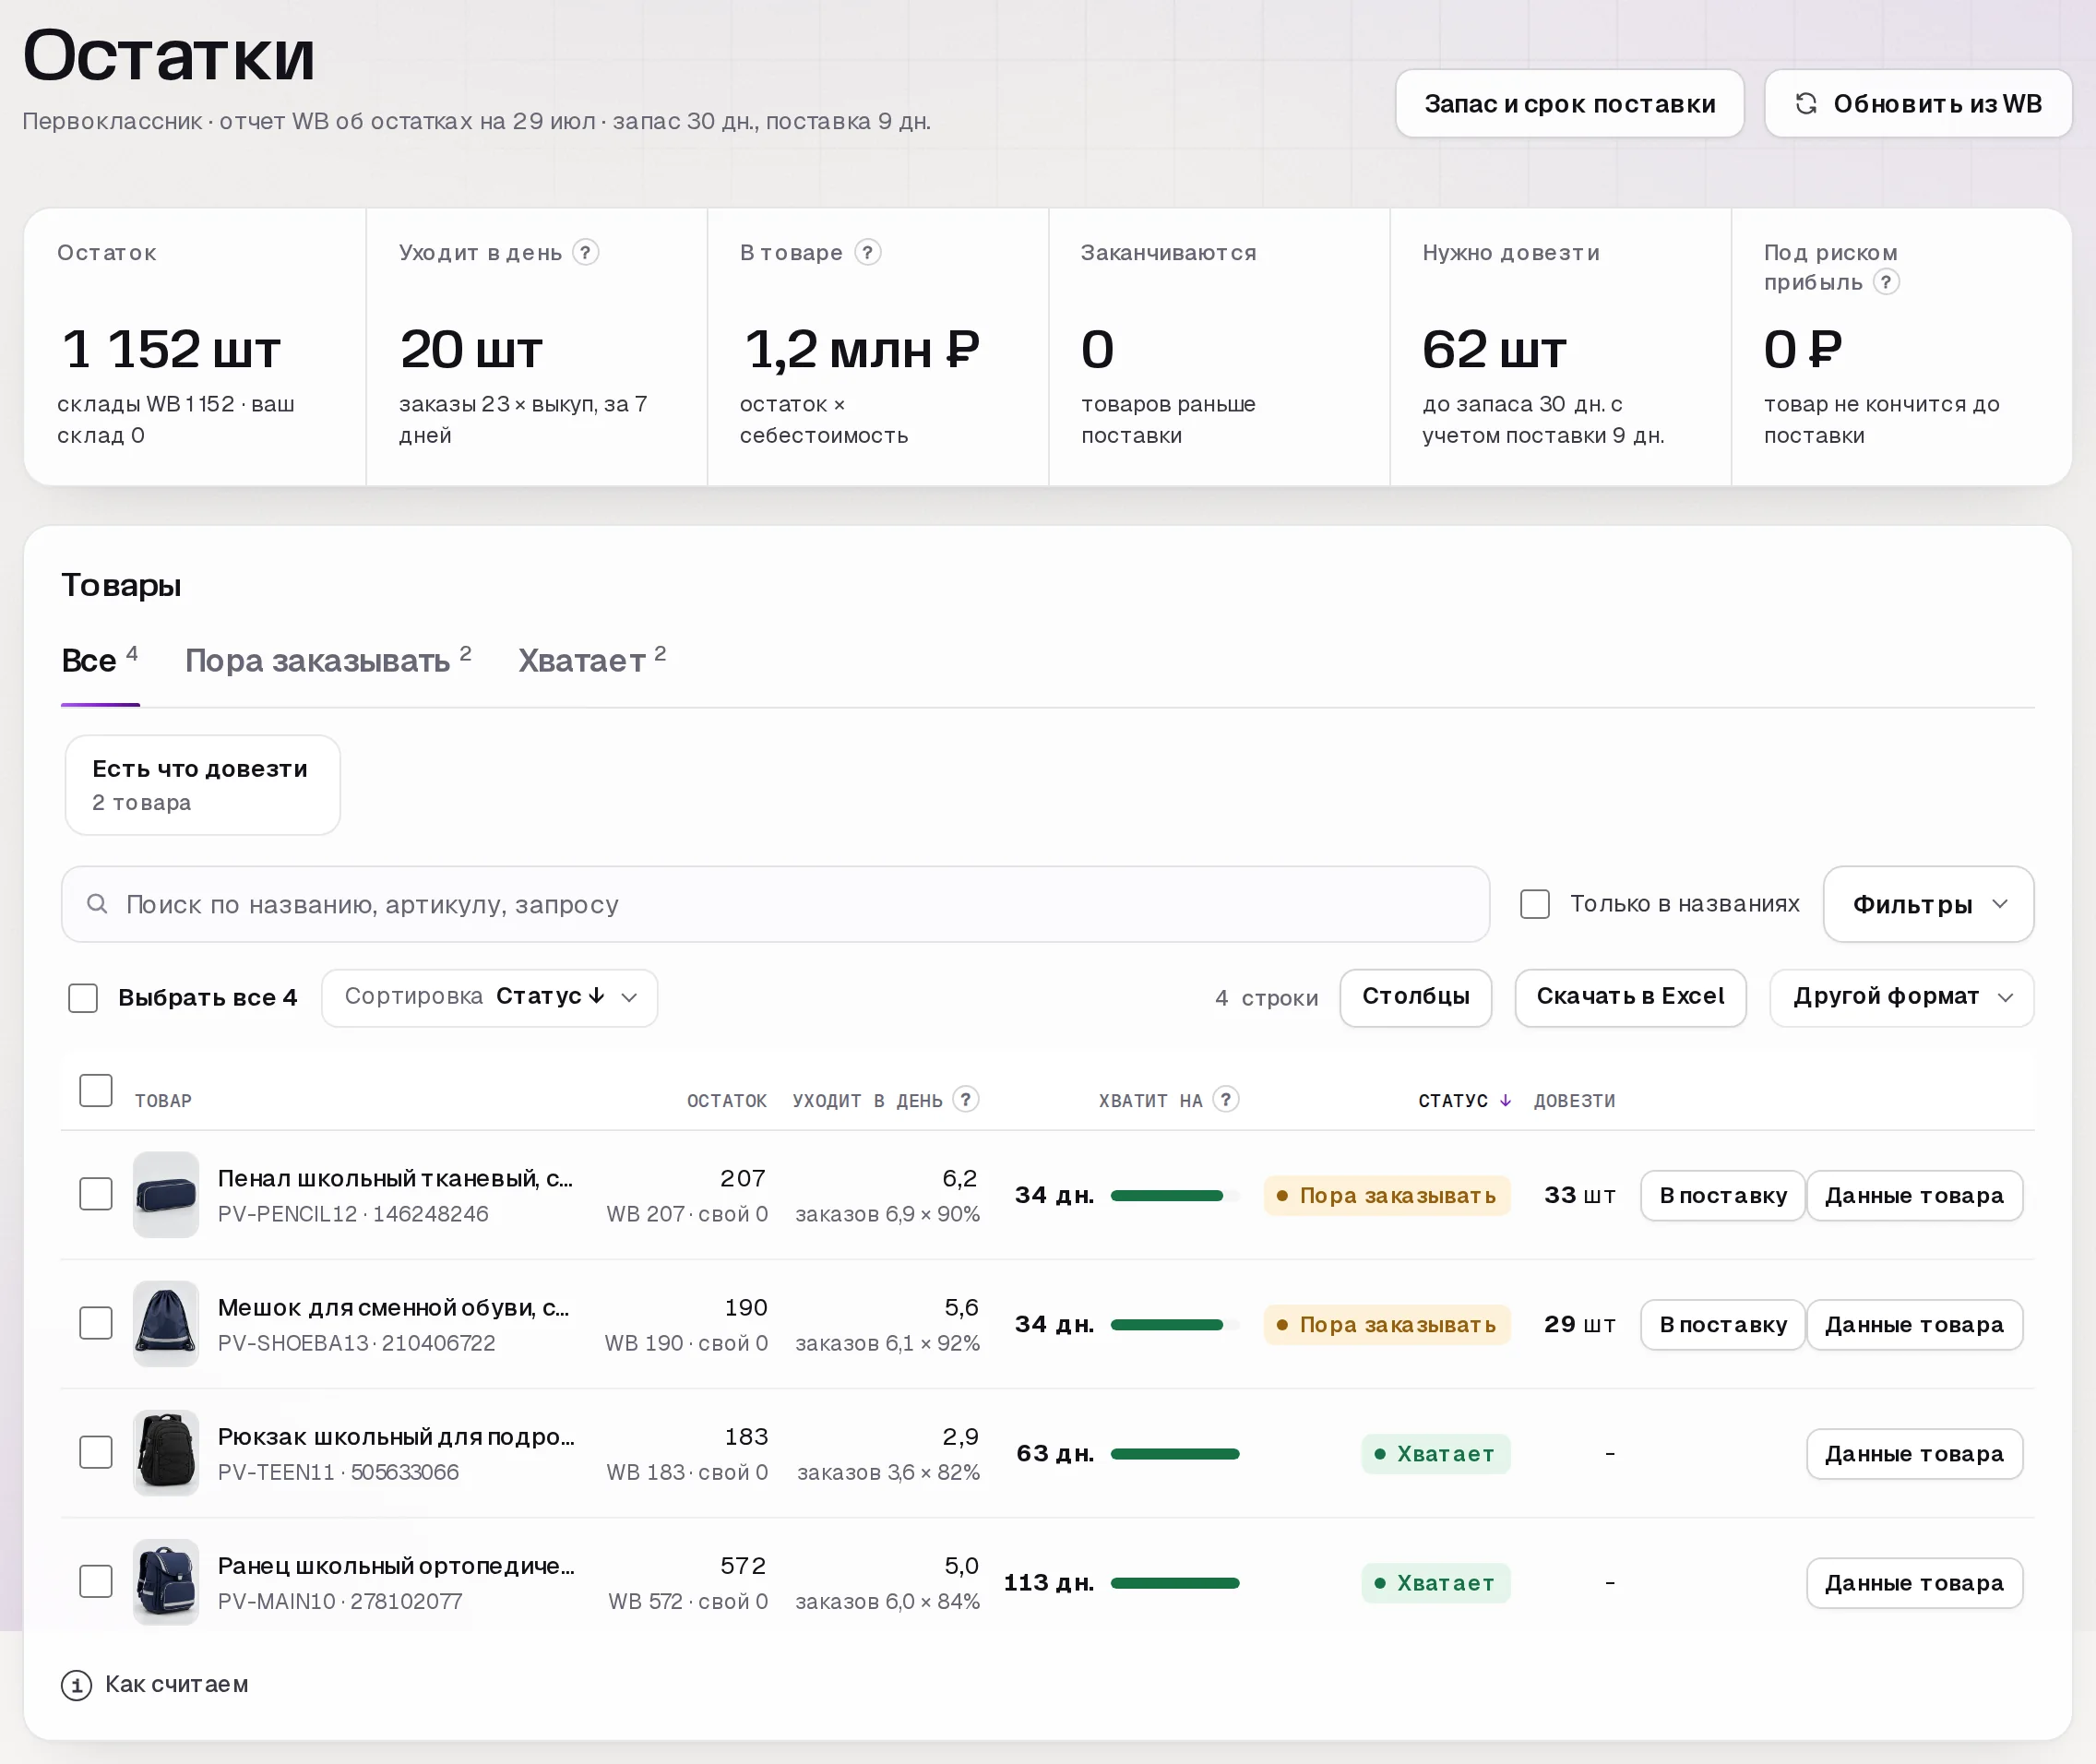The width and height of the screenshot is (2096, 1764).
Task: Click the Нужно довезти 62 шт card
Action: tap(1560, 347)
